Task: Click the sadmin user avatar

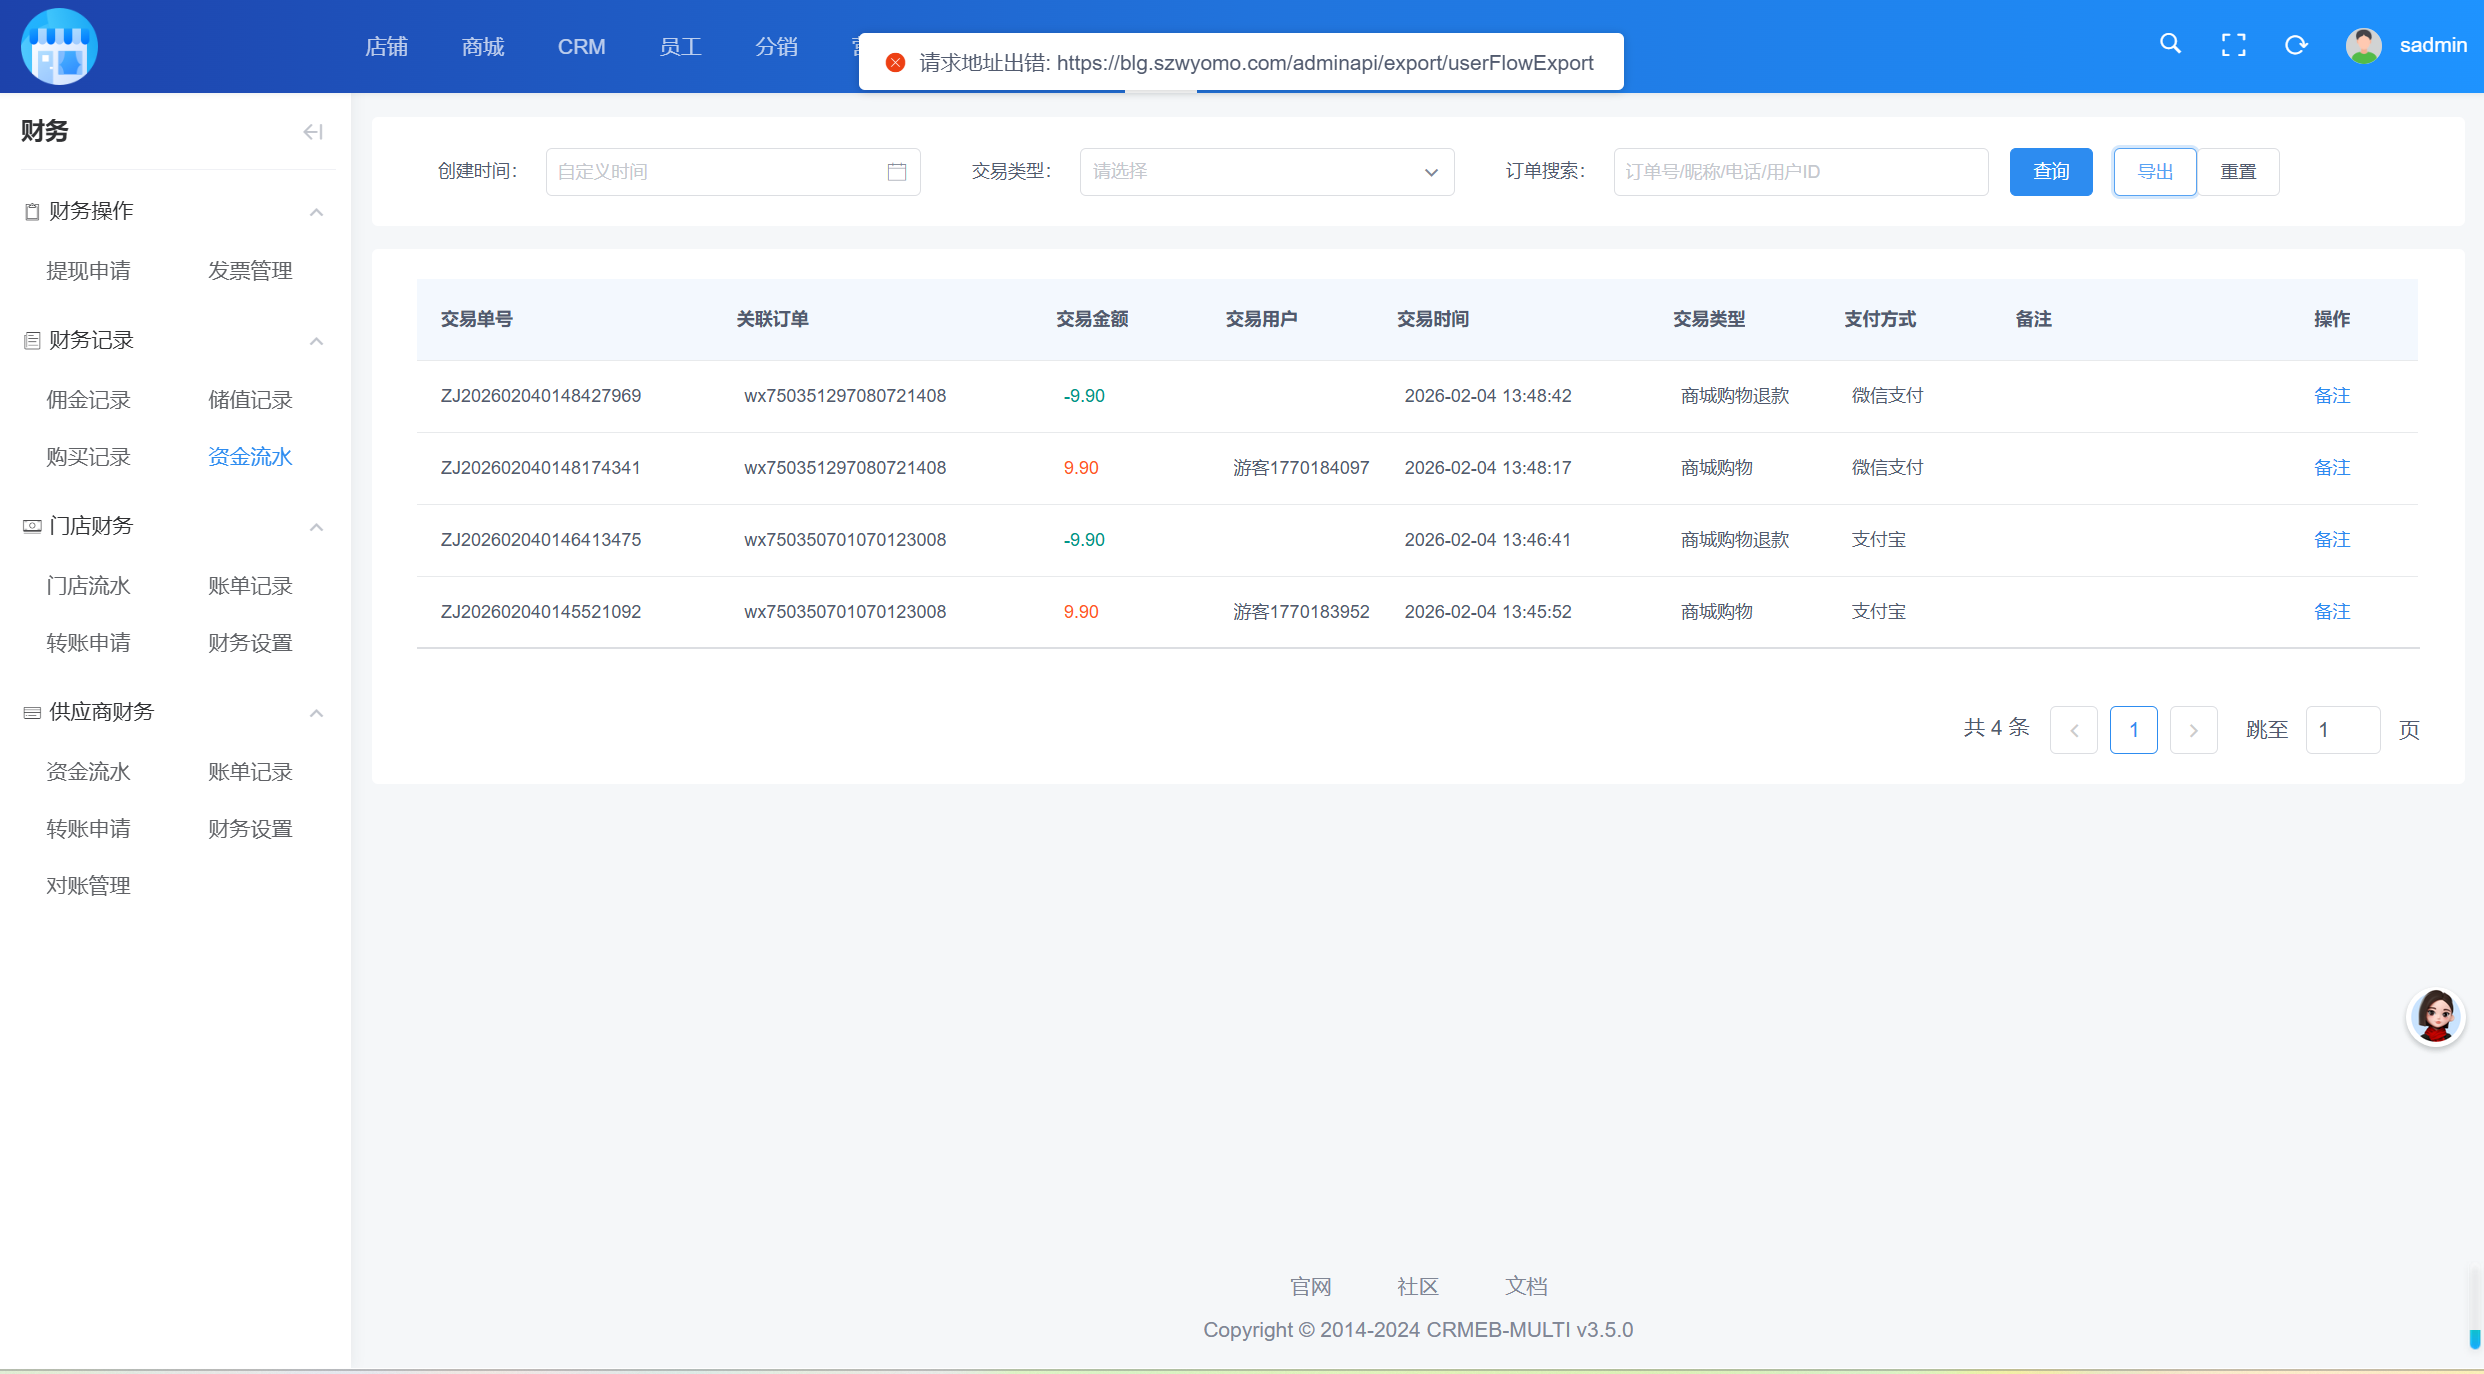Action: pyautogui.click(x=2363, y=45)
